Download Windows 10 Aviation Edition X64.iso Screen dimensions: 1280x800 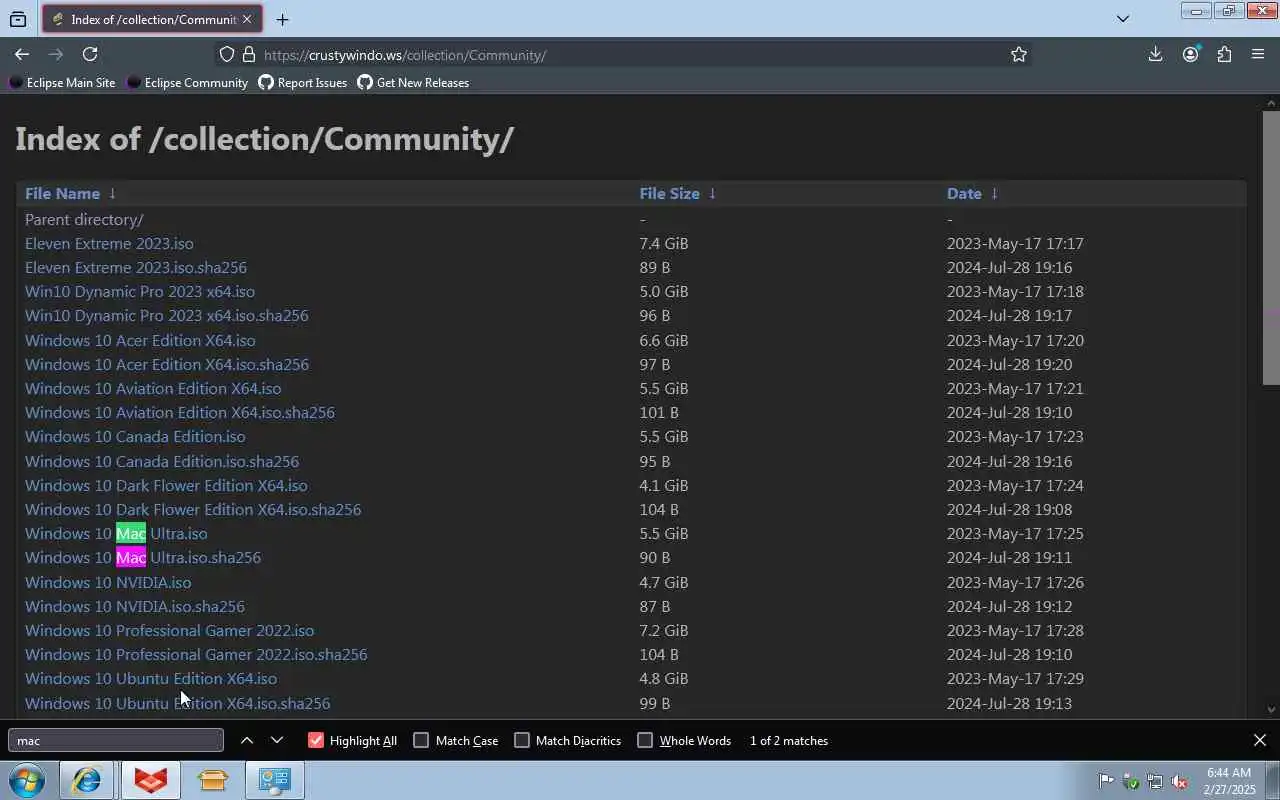[153, 388]
